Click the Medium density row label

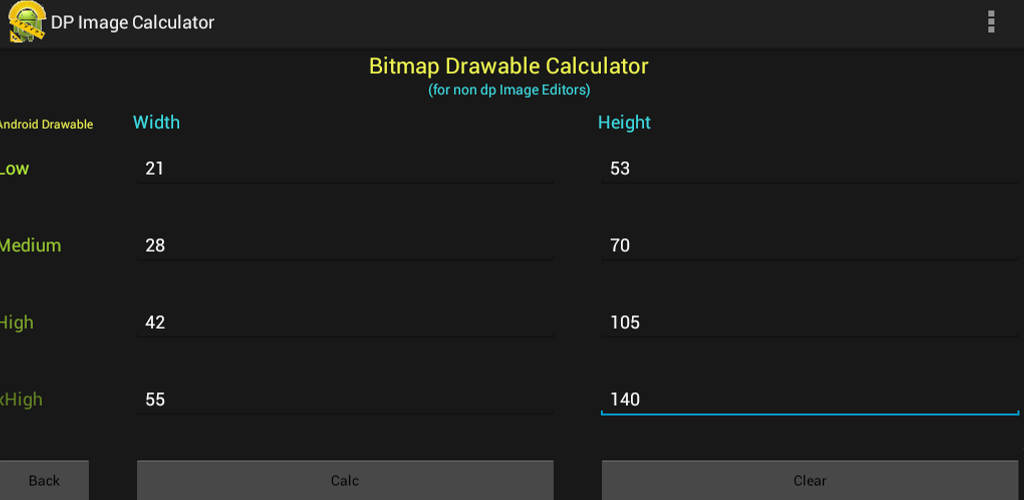tap(31, 246)
